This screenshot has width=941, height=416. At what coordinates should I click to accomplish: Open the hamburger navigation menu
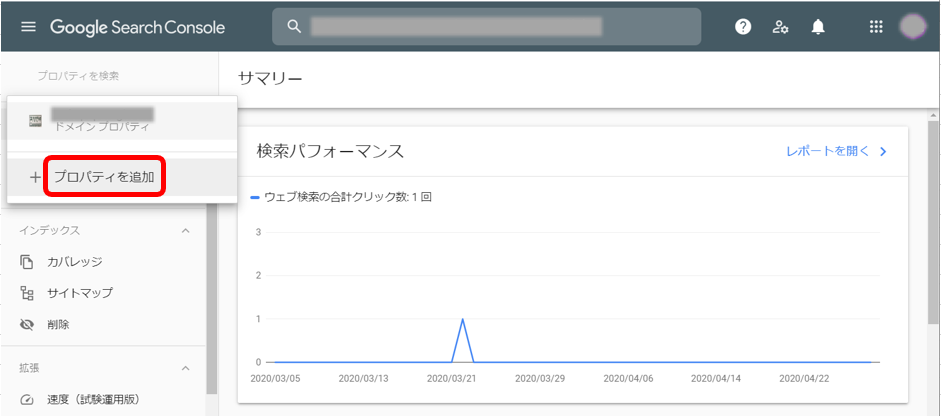coord(28,27)
